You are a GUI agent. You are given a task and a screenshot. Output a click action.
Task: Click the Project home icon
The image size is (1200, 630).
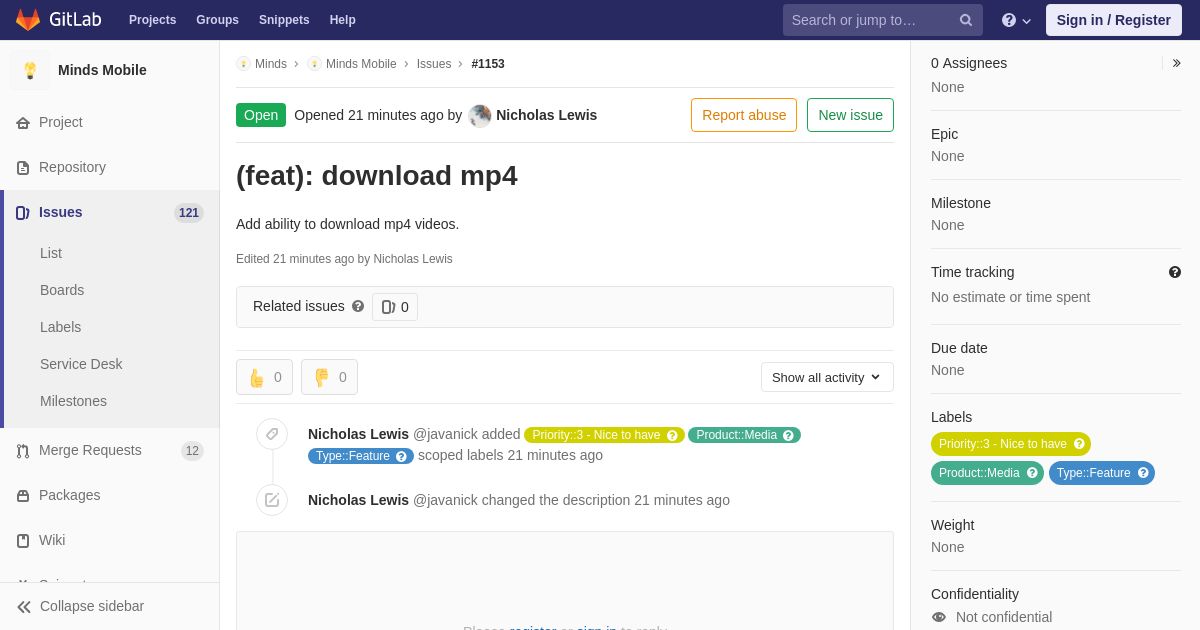coord(23,123)
